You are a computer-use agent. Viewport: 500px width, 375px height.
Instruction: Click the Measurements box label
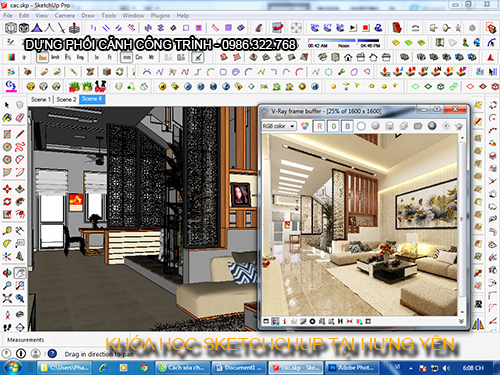[x=26, y=340]
